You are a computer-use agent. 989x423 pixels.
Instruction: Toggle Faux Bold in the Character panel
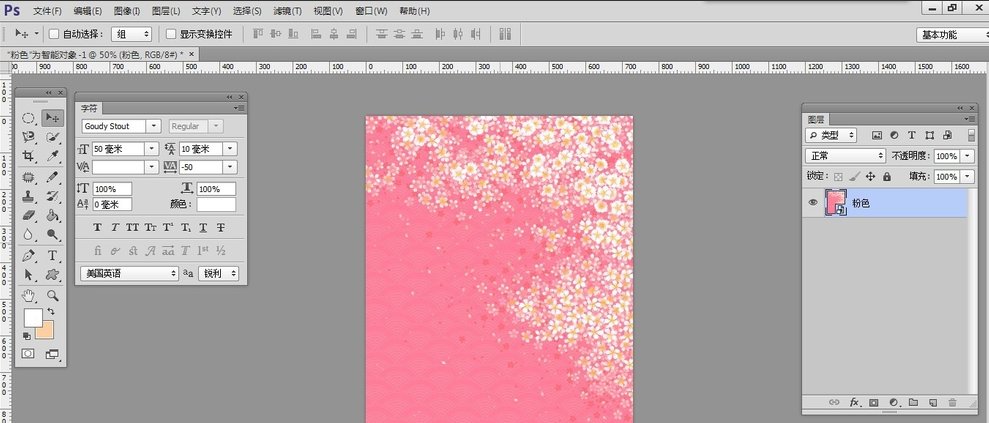[x=97, y=228]
